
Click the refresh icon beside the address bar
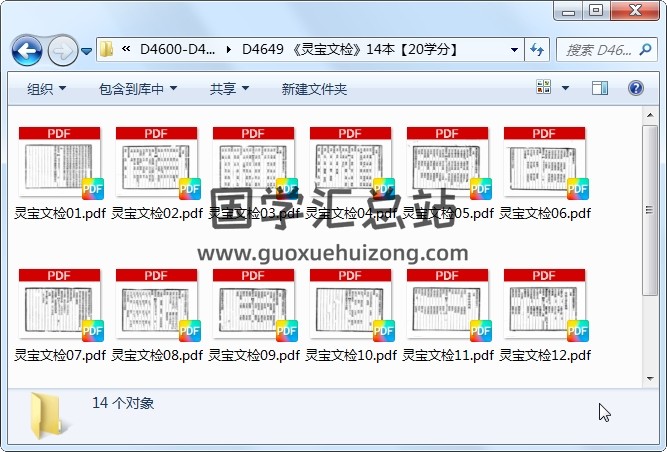537,50
